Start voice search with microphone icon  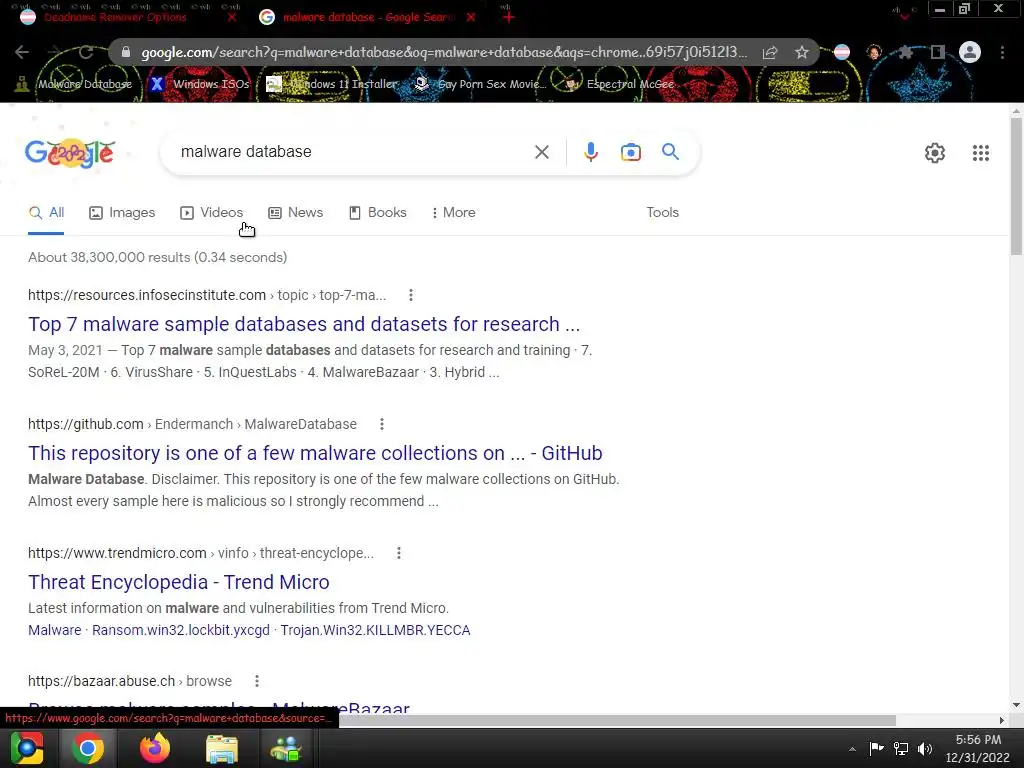click(x=590, y=152)
